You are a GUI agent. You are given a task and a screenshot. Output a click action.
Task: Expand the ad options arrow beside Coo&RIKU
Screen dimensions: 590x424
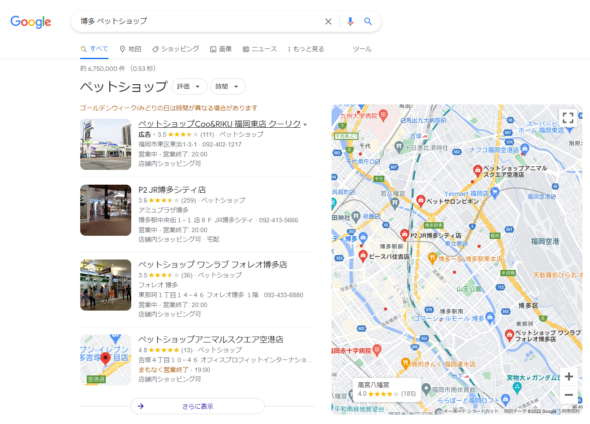[x=305, y=125]
